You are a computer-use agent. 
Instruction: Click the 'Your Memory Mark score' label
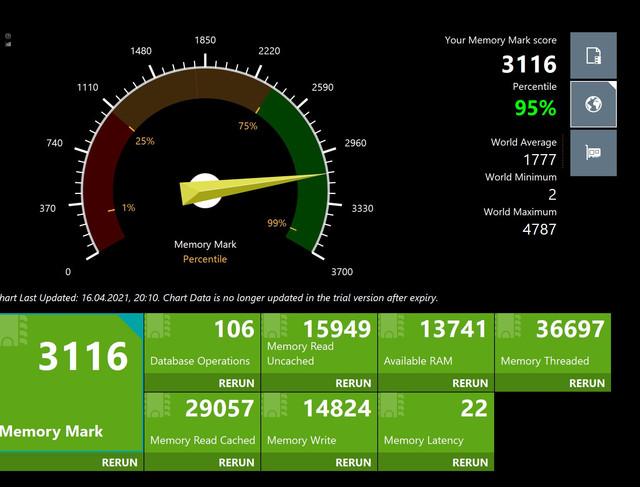point(500,40)
